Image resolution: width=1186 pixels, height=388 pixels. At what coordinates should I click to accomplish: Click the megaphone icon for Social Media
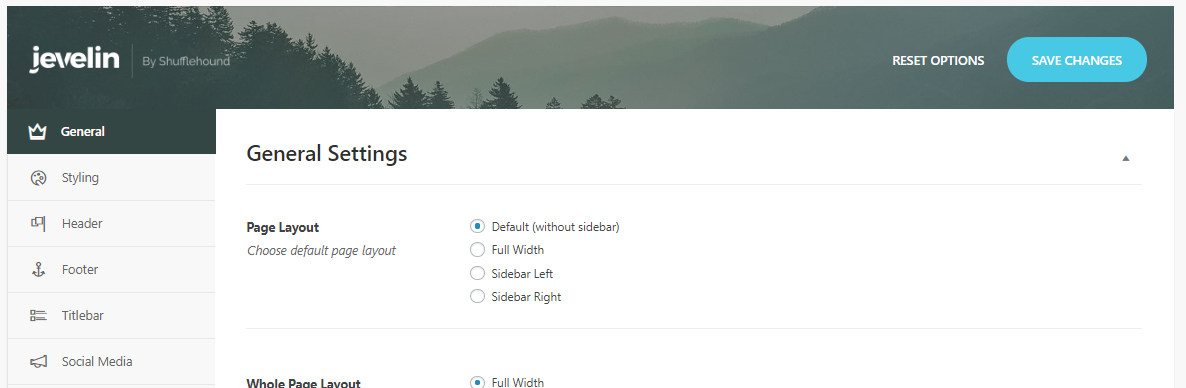(38, 362)
